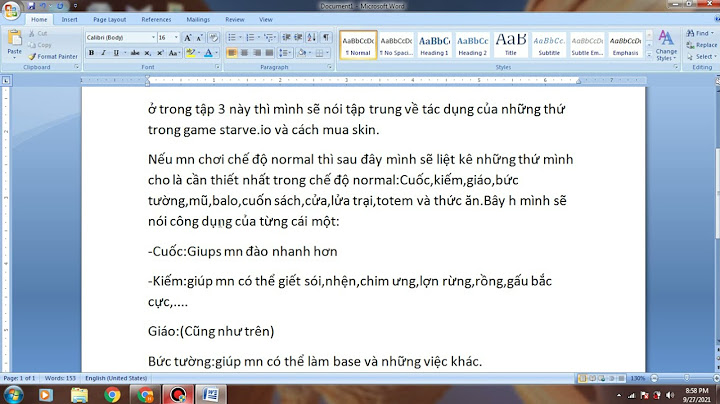
Task: Open the Mailings ribbon tab
Action: (x=198, y=20)
